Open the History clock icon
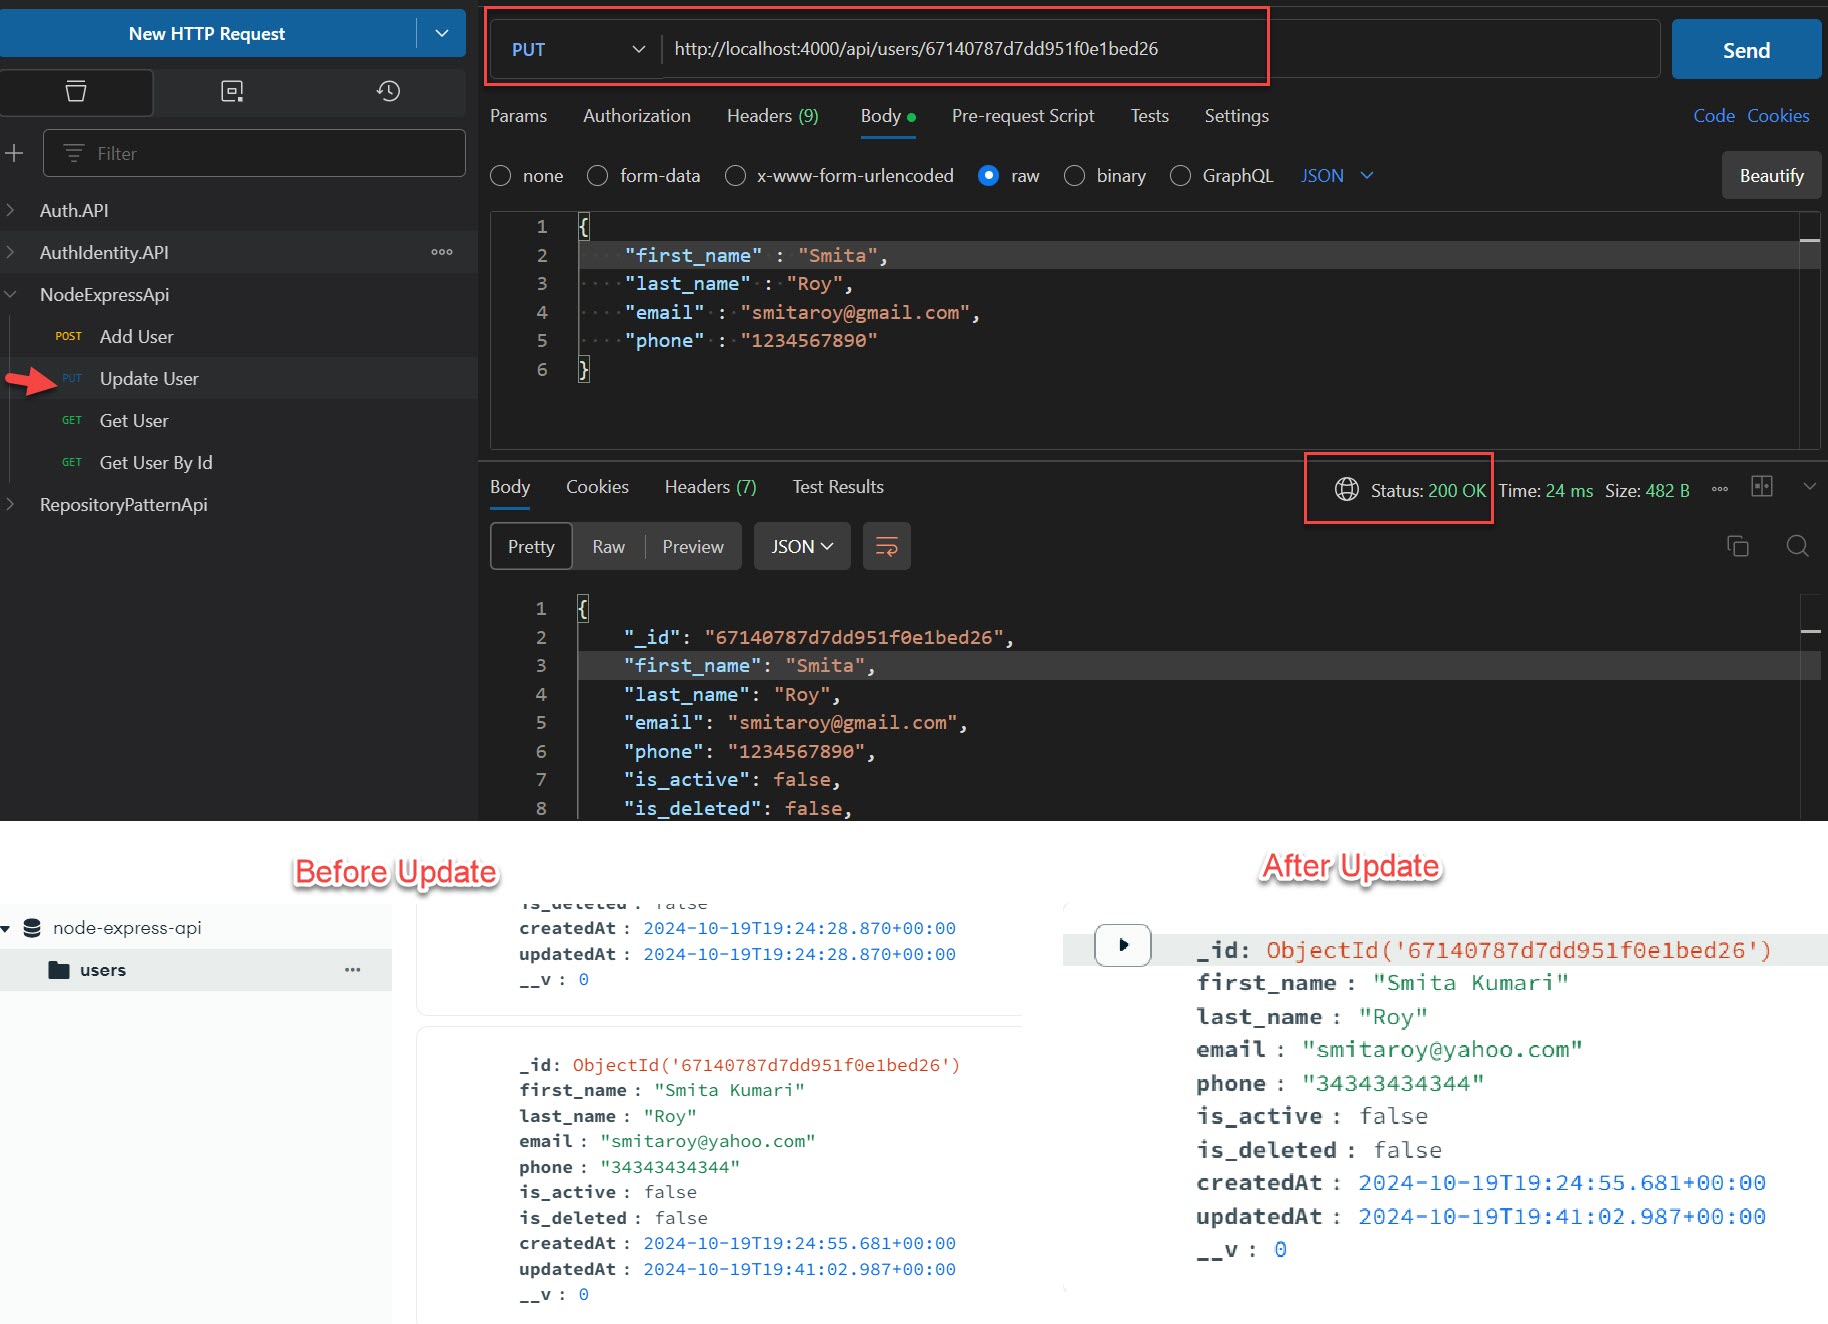 (388, 92)
